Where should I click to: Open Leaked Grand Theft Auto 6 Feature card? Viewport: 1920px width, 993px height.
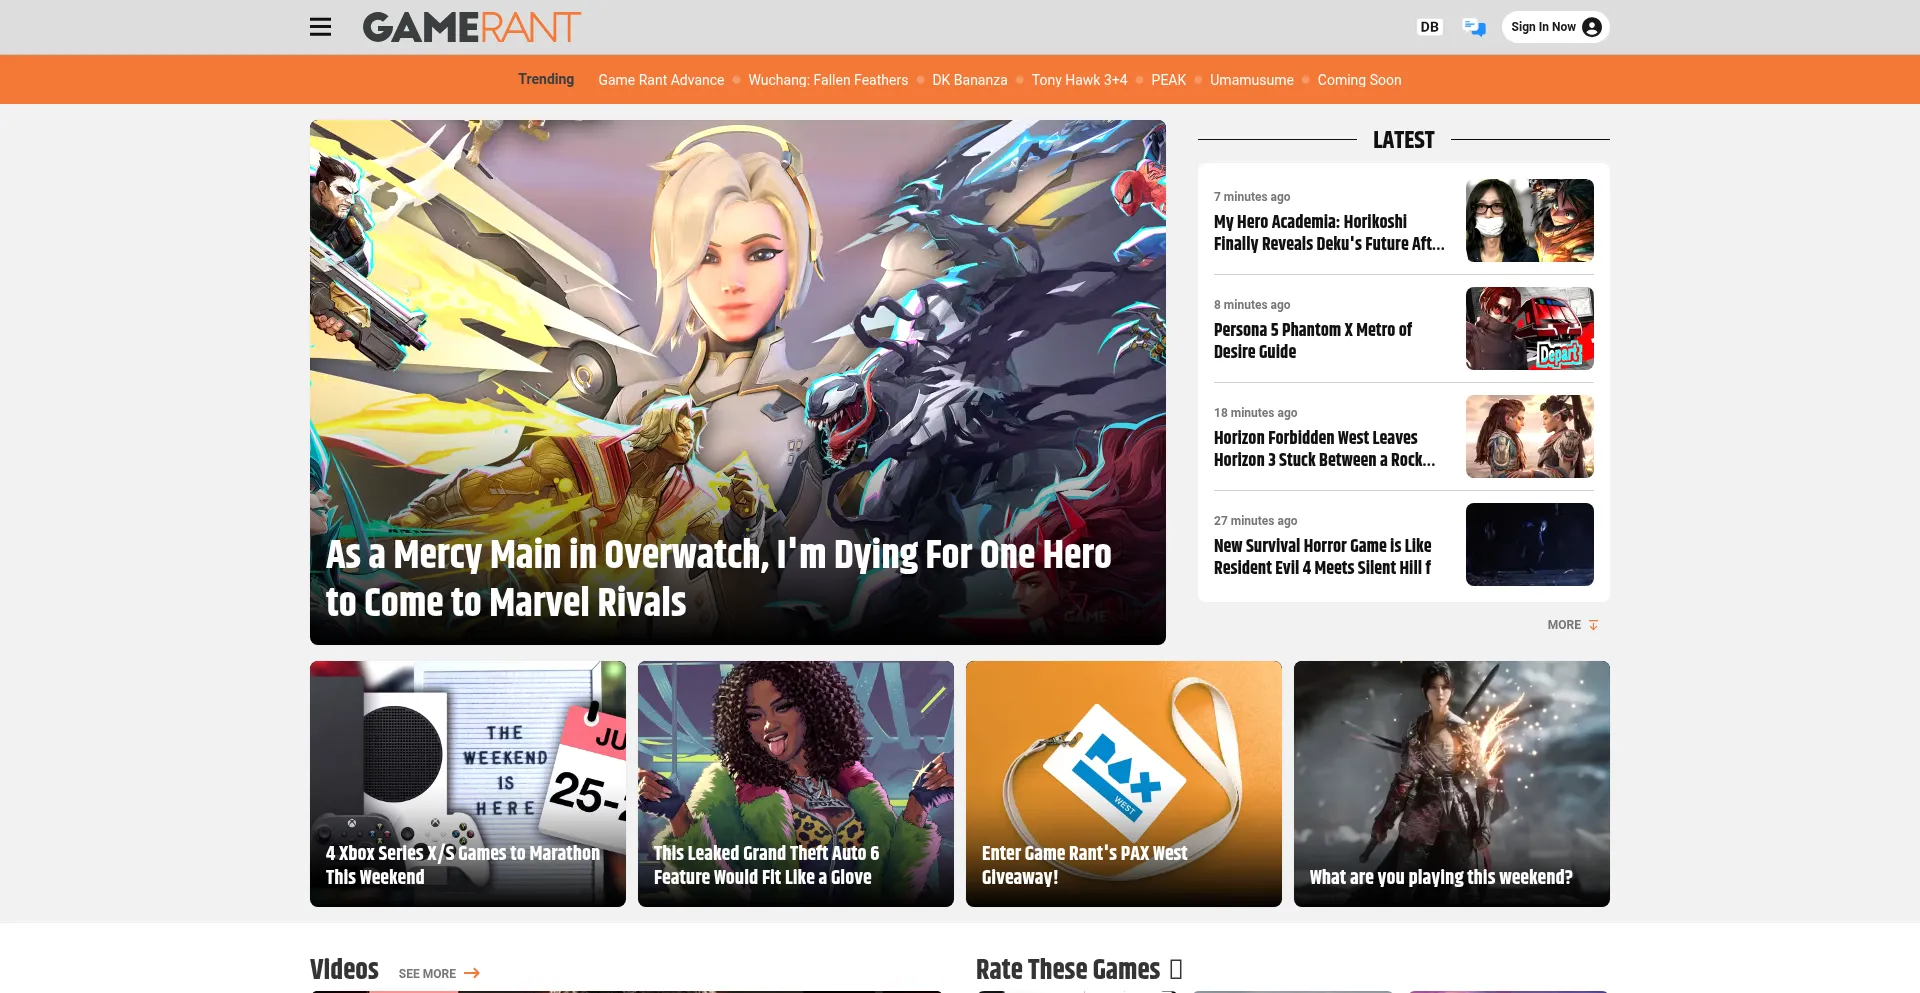coord(796,784)
